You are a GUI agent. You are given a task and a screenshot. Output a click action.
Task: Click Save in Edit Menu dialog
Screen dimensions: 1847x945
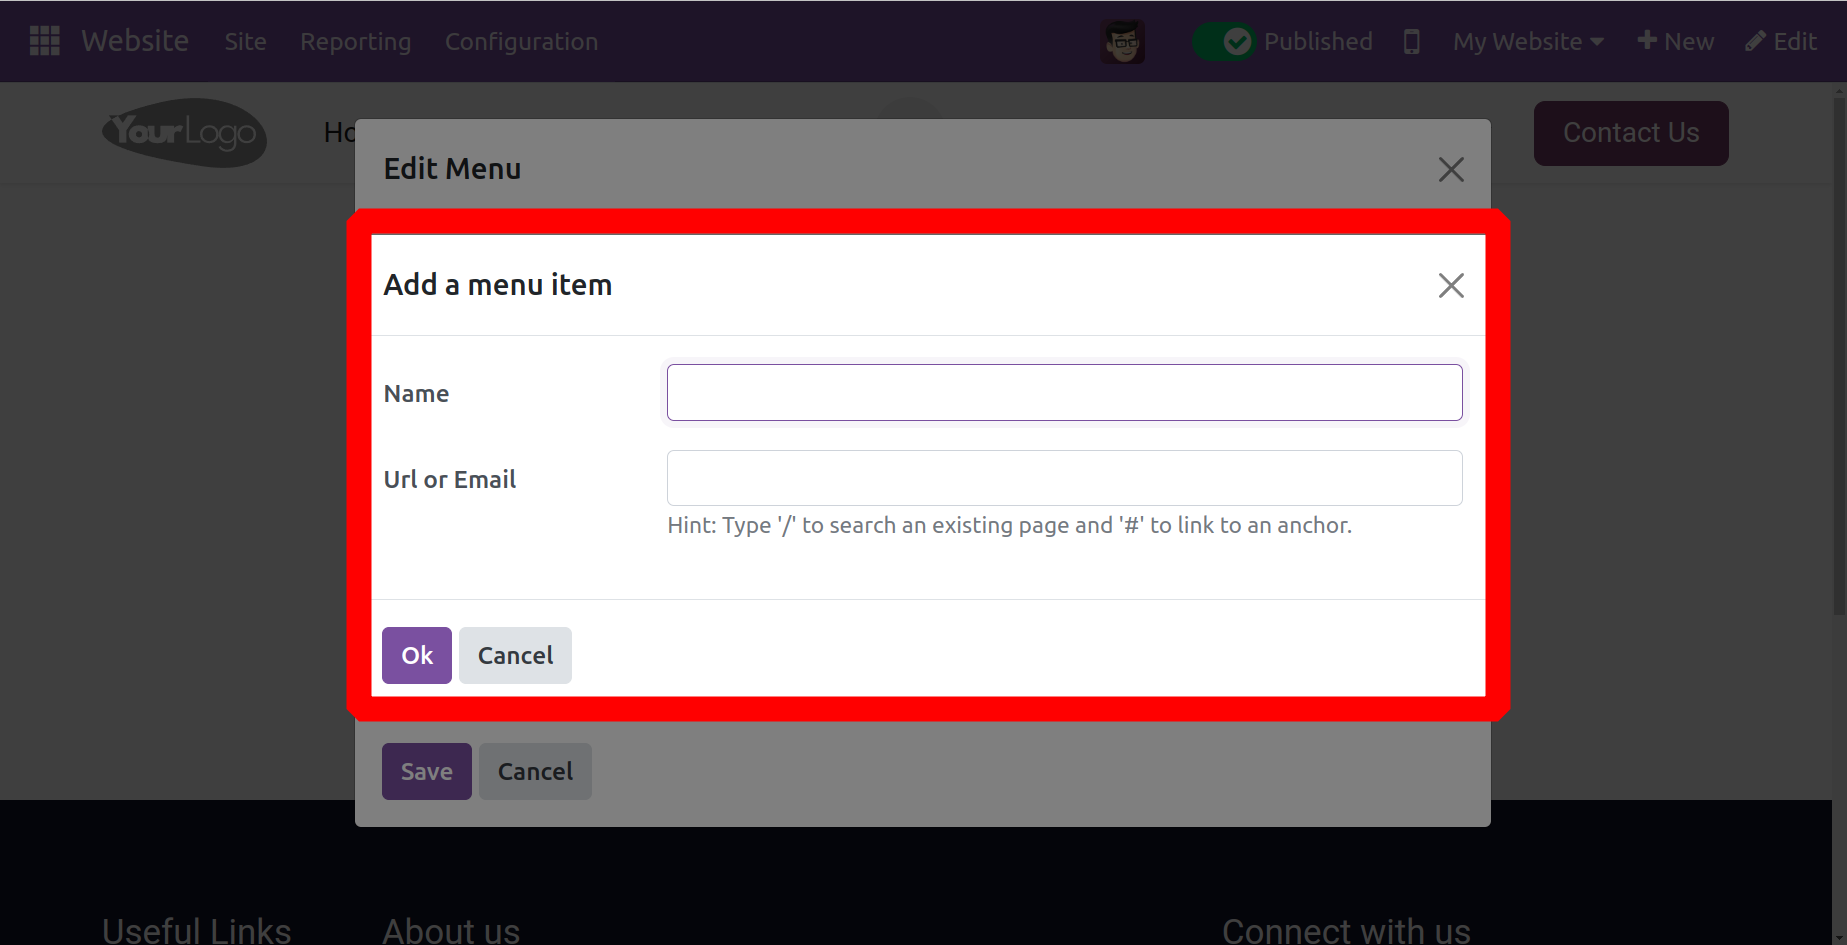(426, 772)
